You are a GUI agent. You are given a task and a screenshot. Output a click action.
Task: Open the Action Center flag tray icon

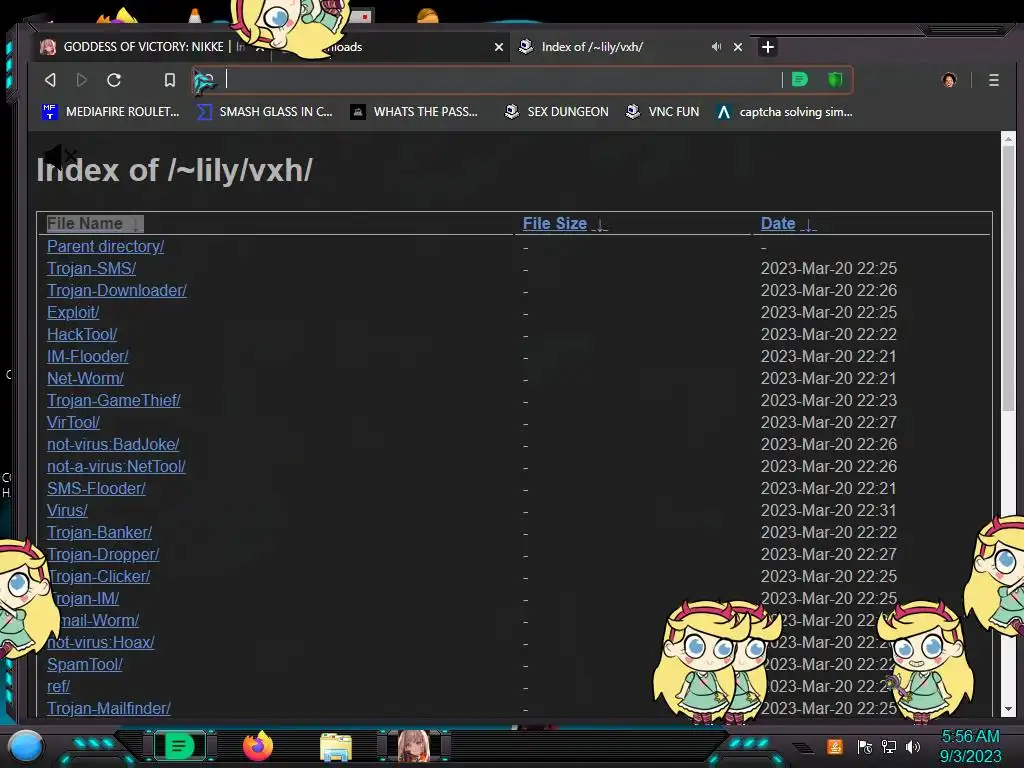click(865, 746)
